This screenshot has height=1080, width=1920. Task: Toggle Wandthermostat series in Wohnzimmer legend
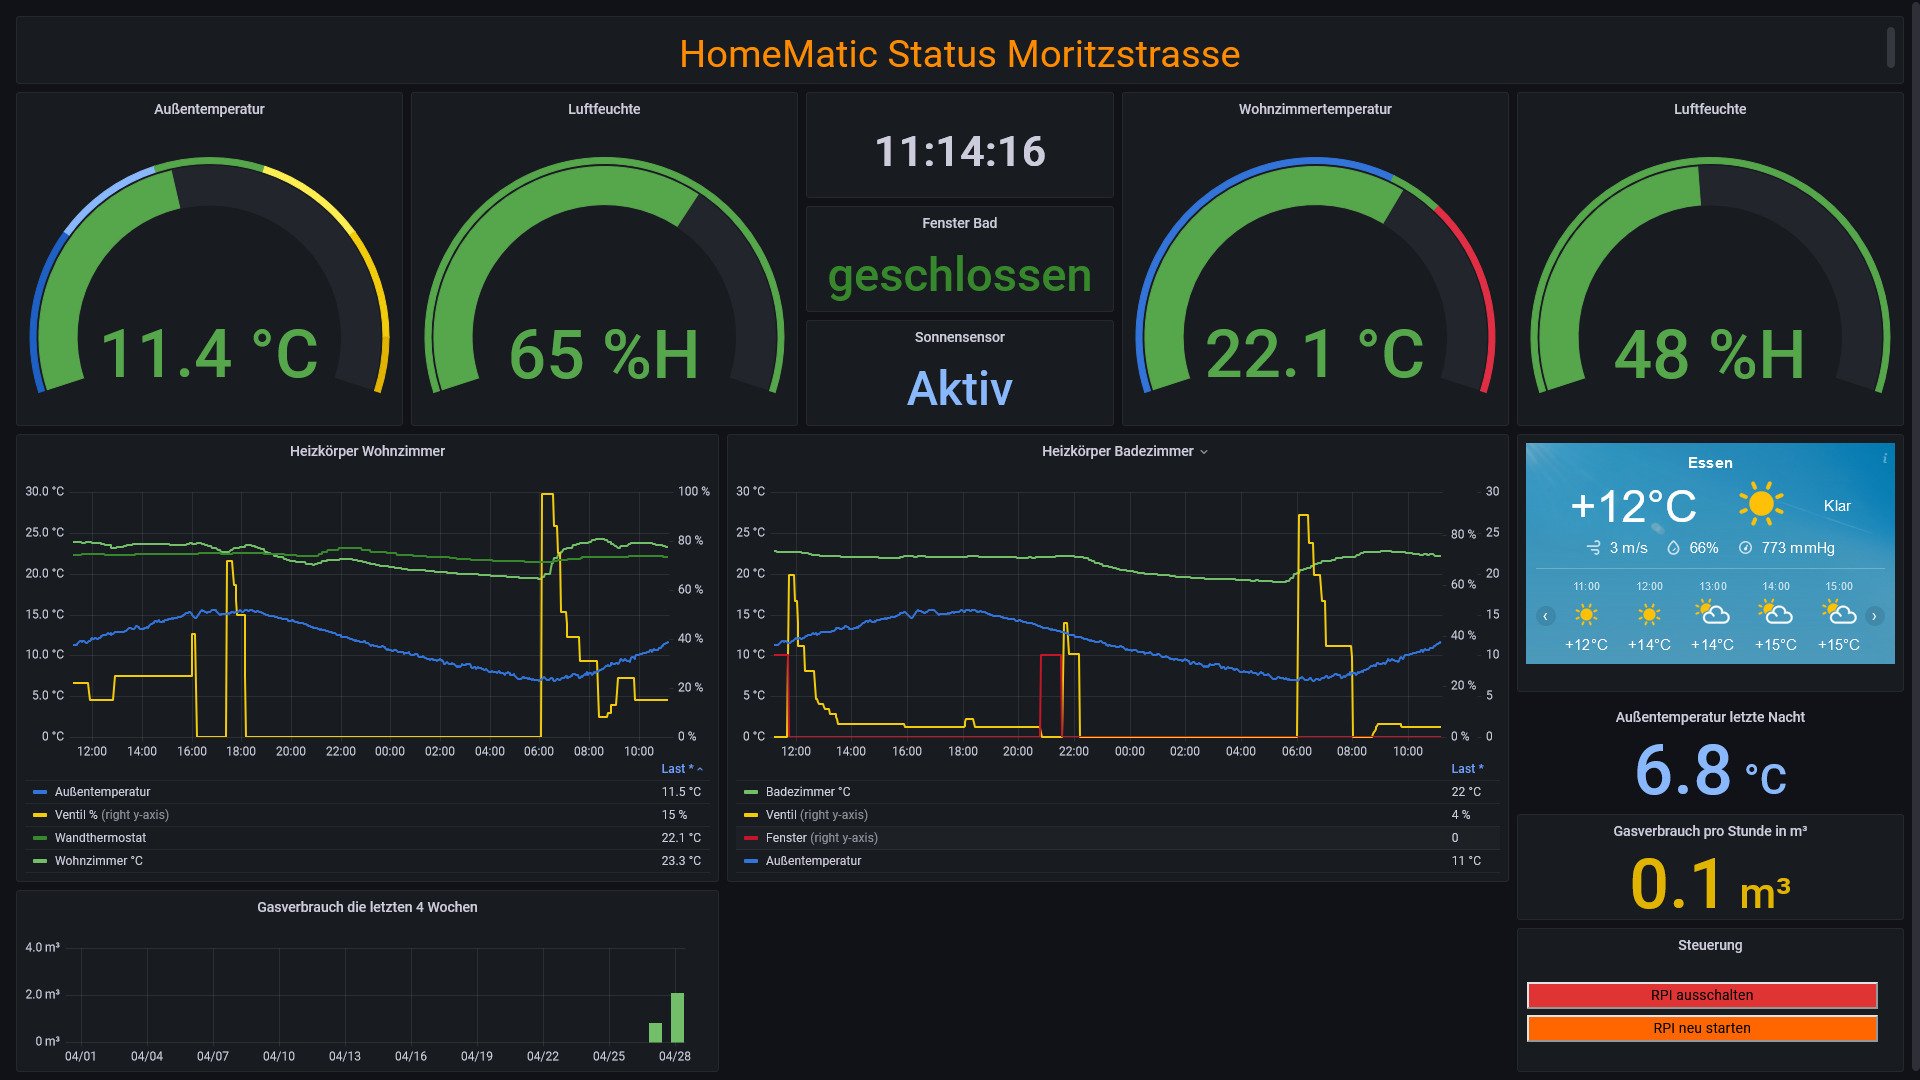pyautogui.click(x=100, y=838)
